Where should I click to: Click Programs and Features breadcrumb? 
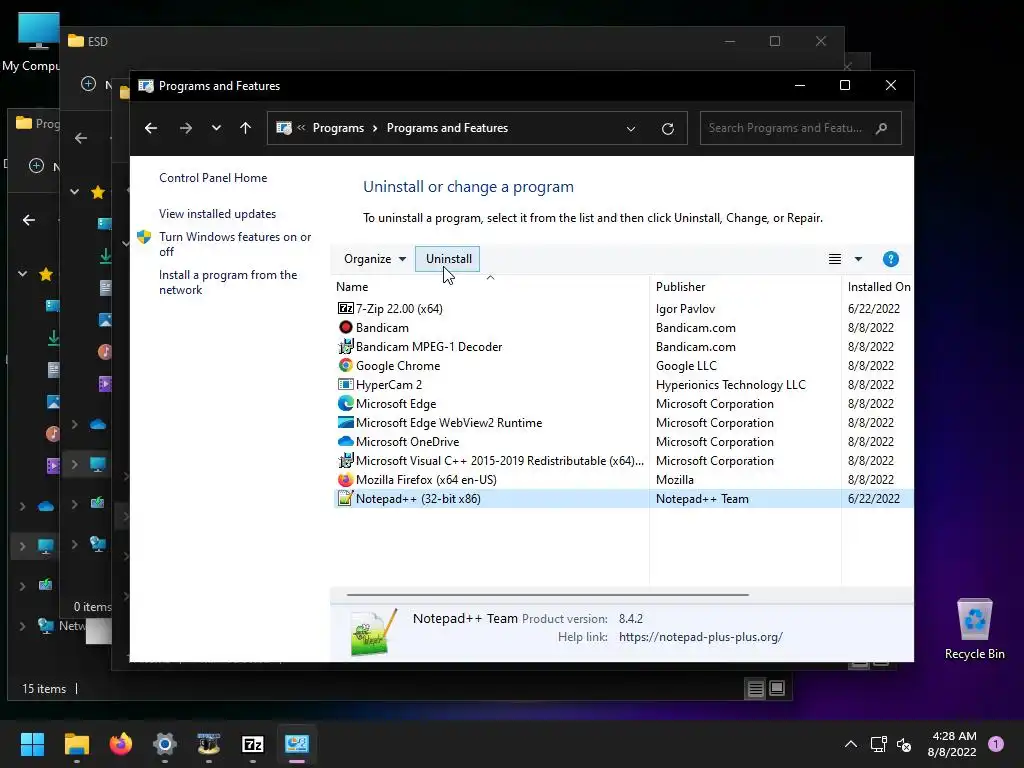[447, 128]
